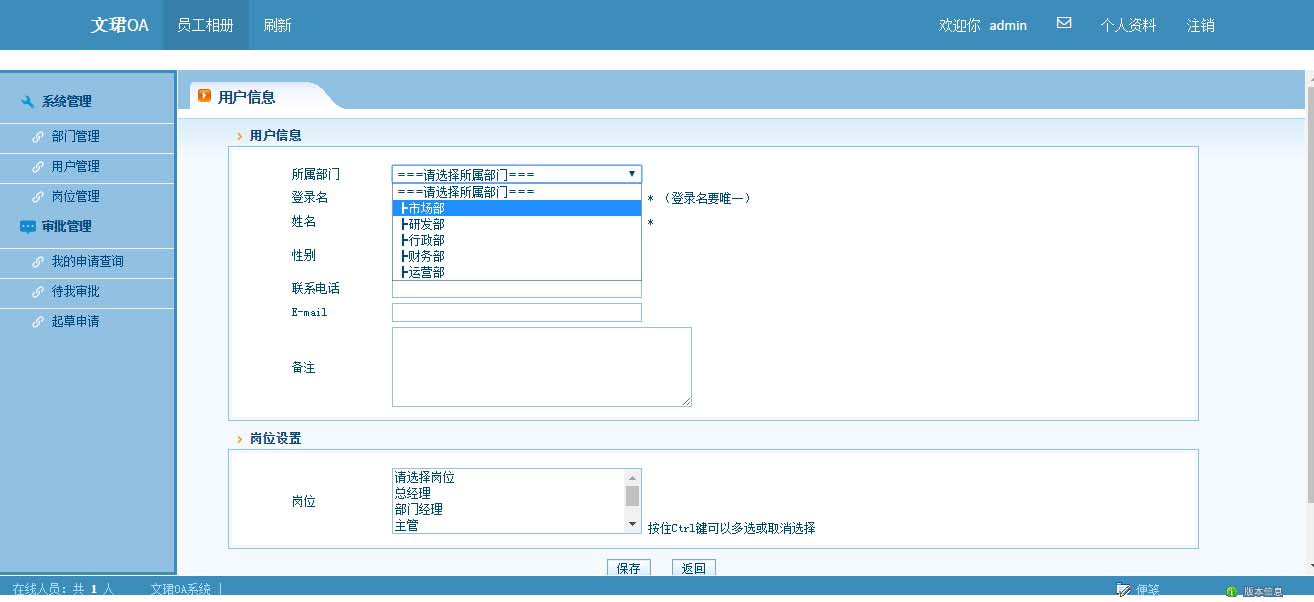Click the E-mail input field

tap(517, 313)
